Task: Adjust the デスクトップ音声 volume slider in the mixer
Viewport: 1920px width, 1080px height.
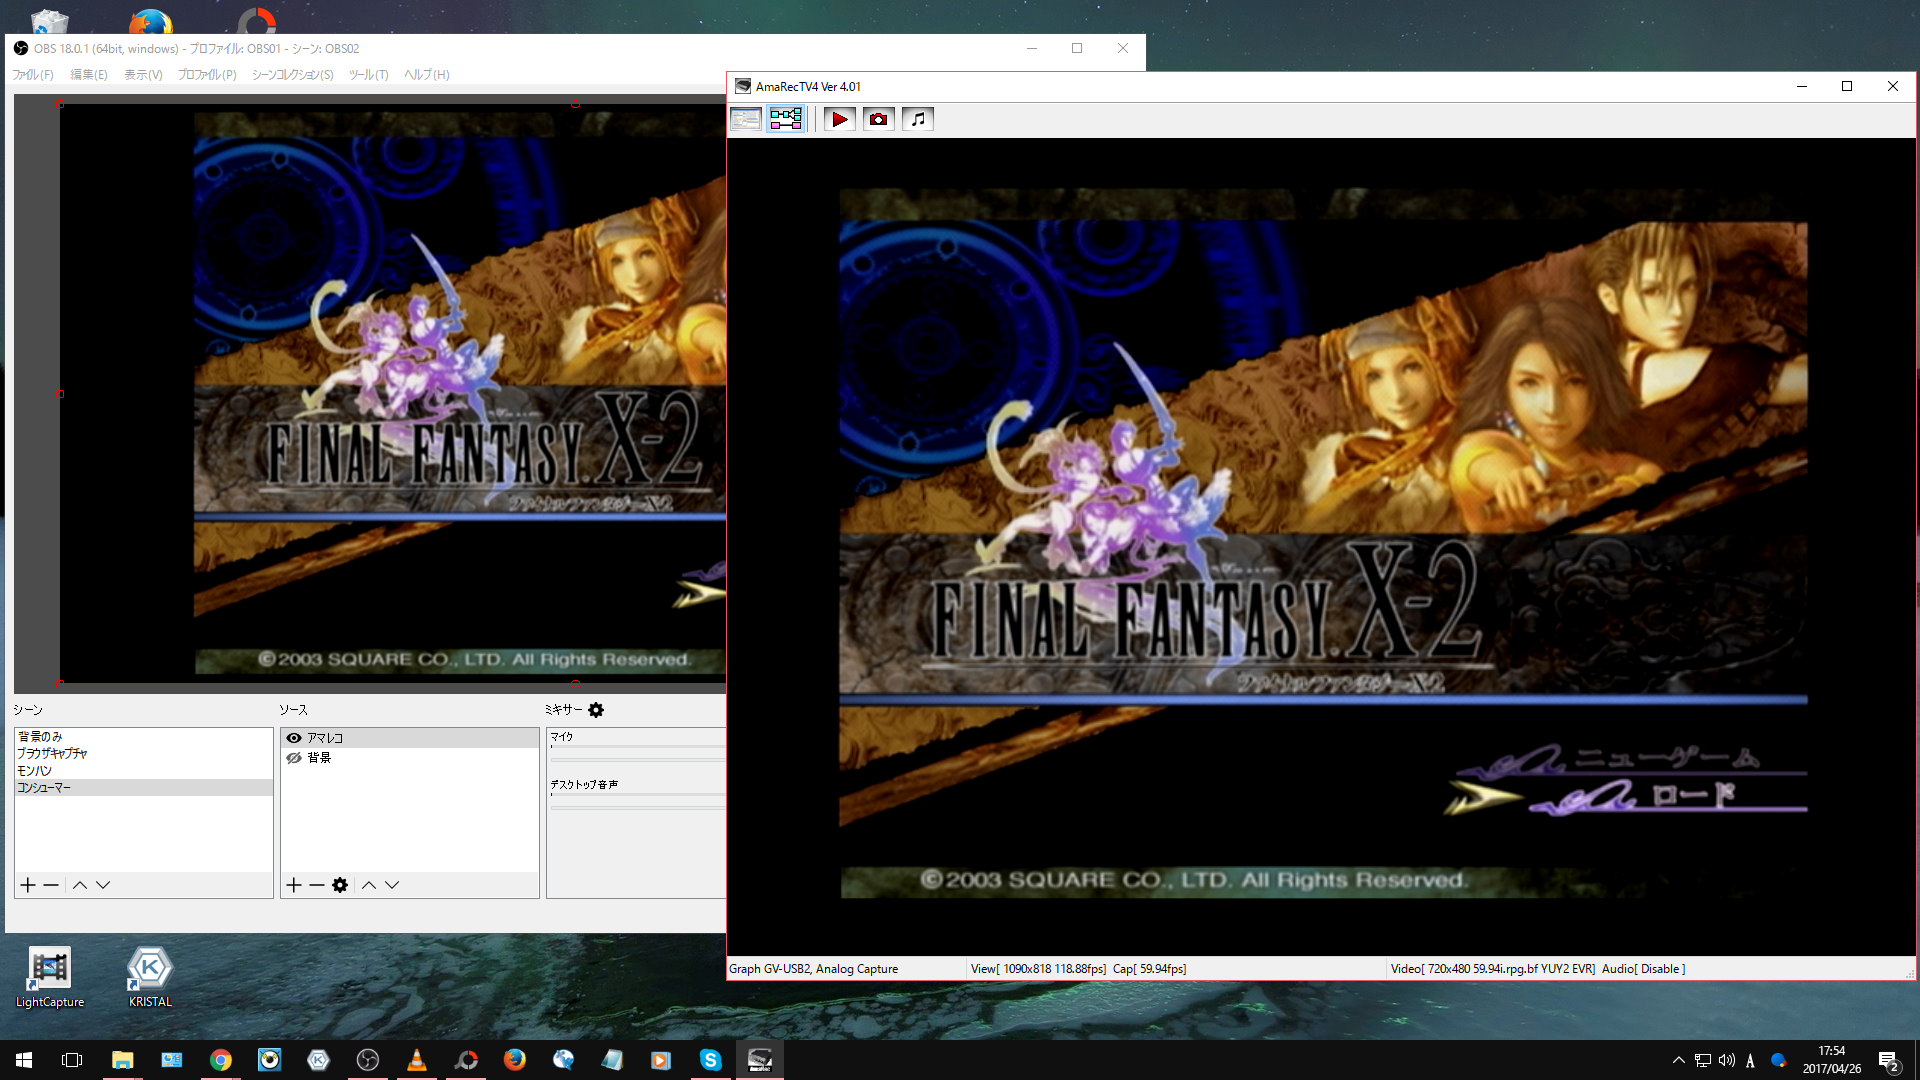Action: [x=638, y=808]
